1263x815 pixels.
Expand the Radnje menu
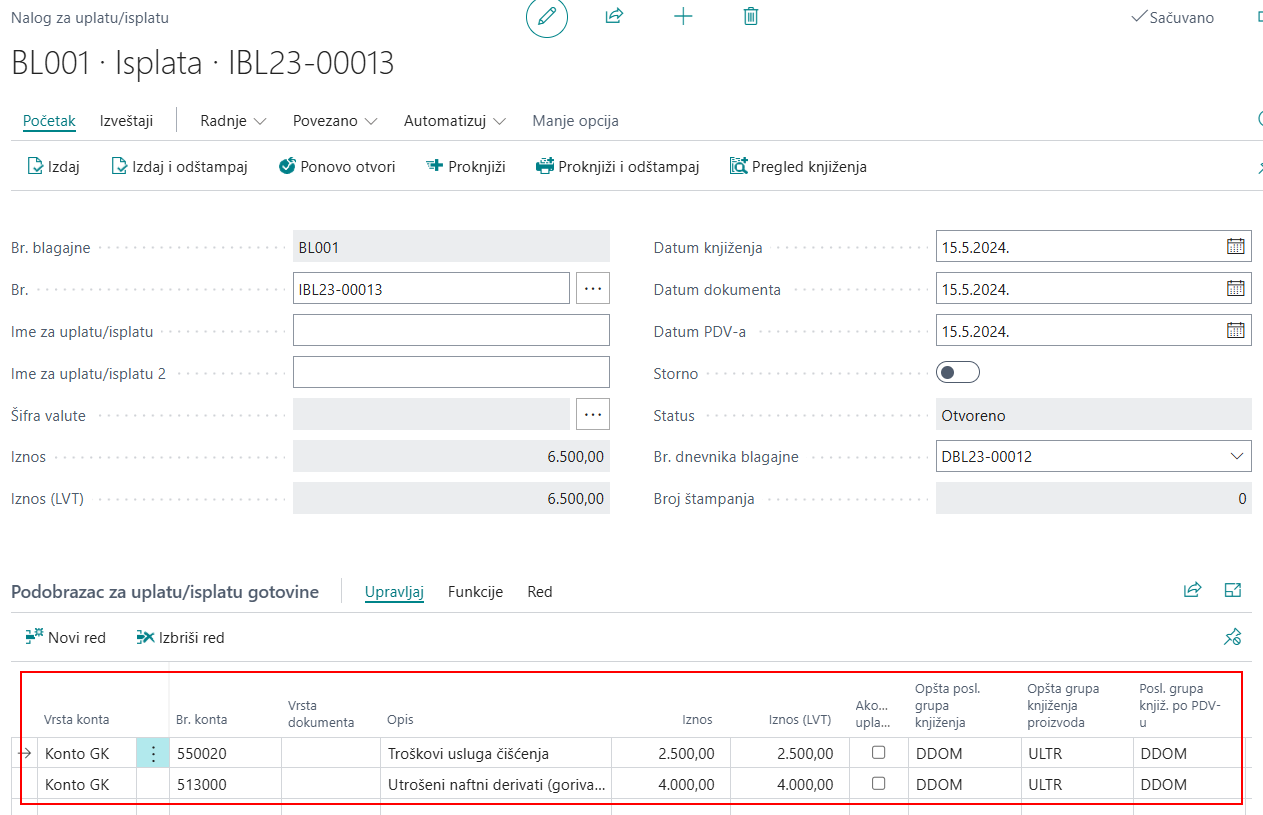coord(233,121)
